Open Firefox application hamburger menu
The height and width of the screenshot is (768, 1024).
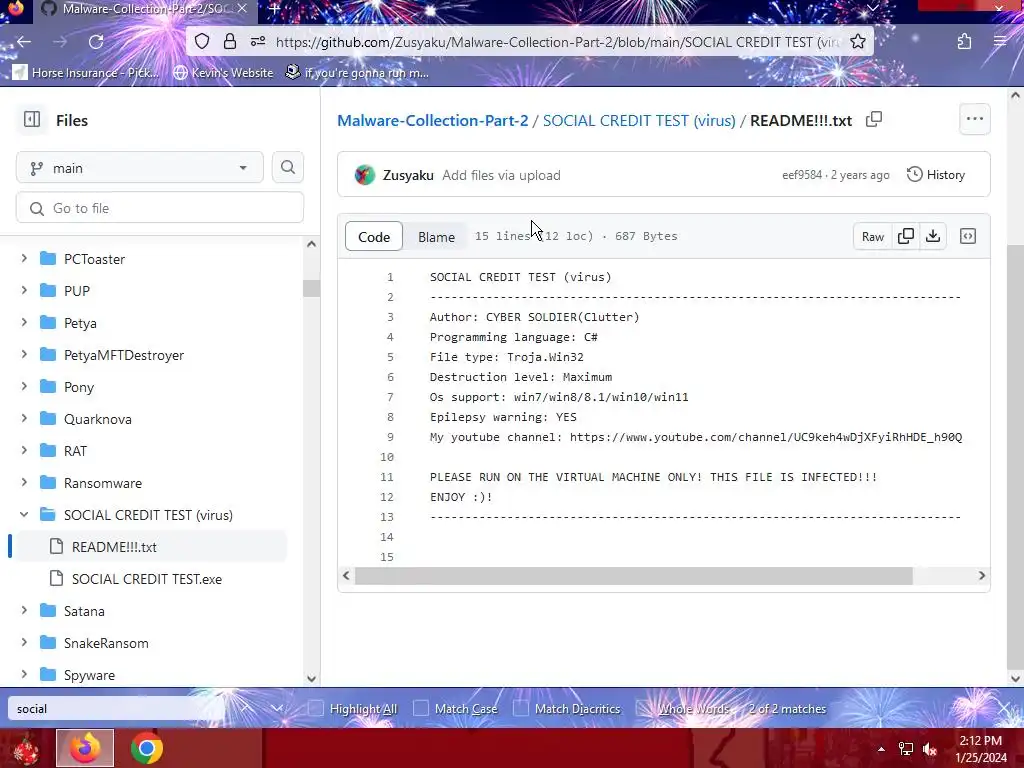click(x=999, y=42)
